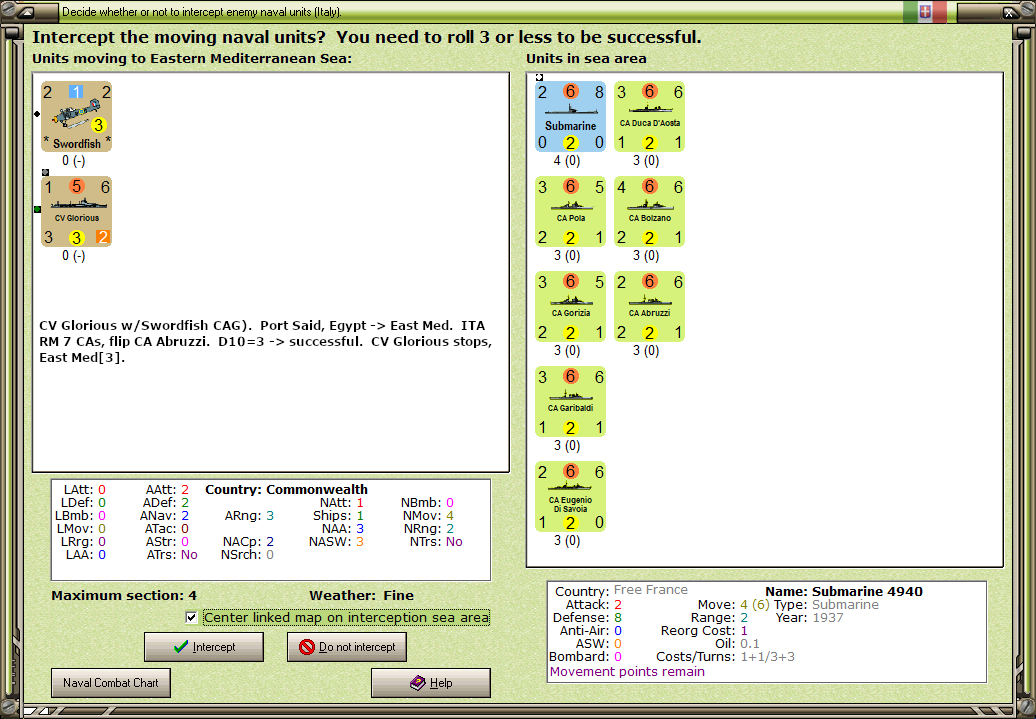Click the Submarine unit counter
Image resolution: width=1036 pixels, height=719 pixels.
pos(570,116)
